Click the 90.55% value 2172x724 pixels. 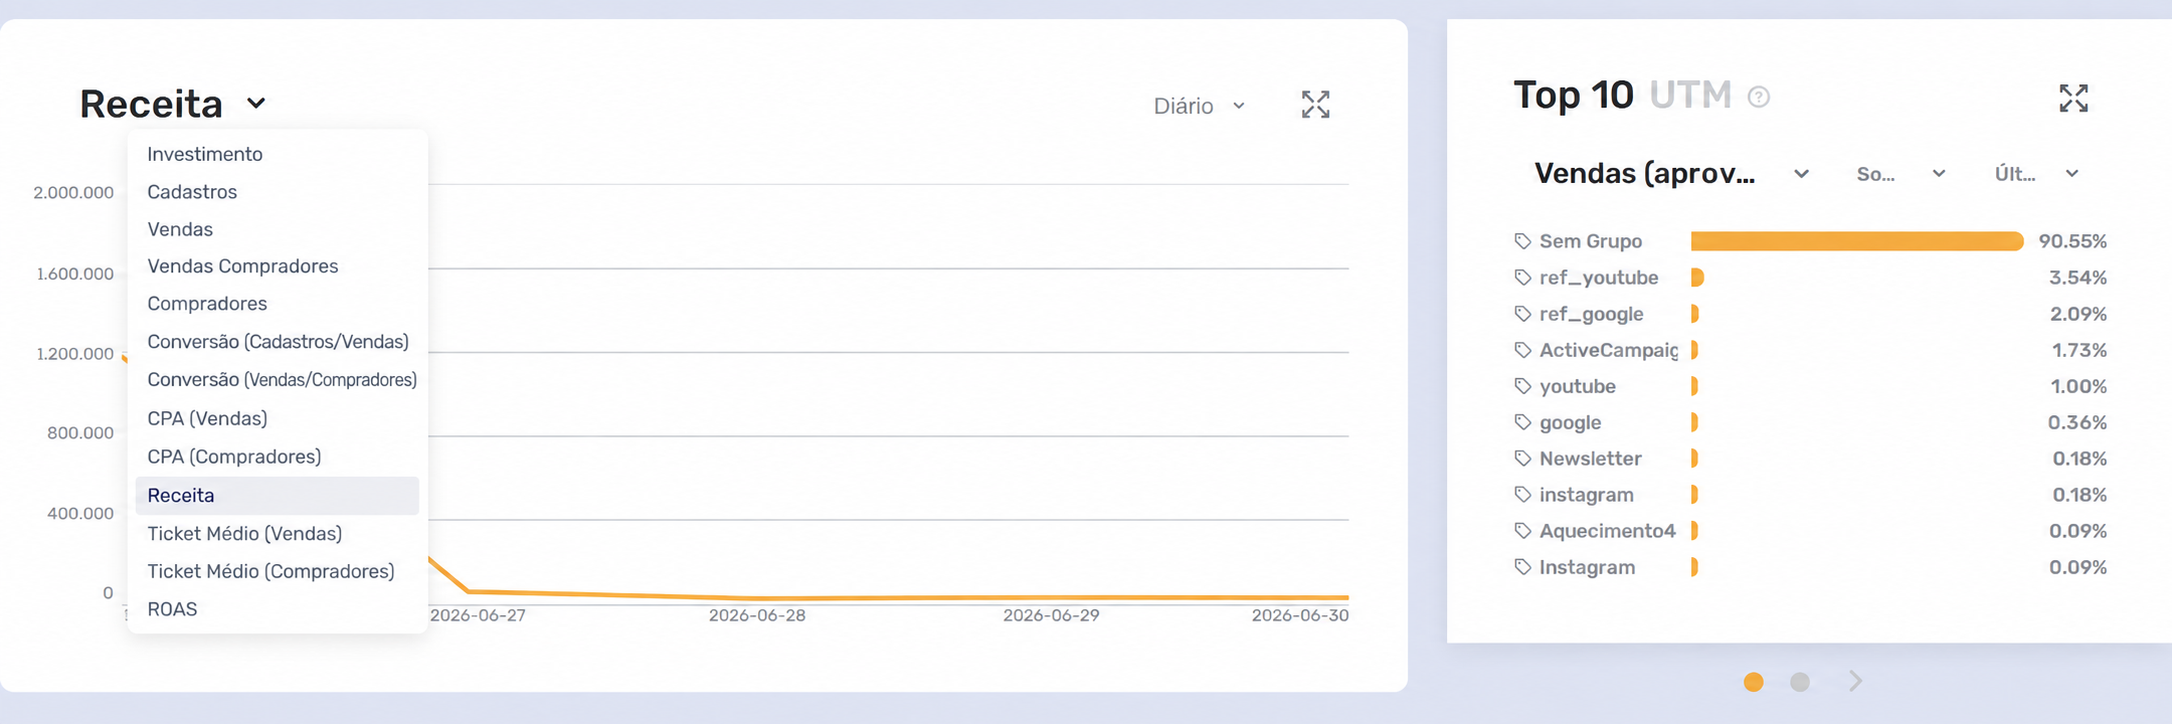[2072, 241]
